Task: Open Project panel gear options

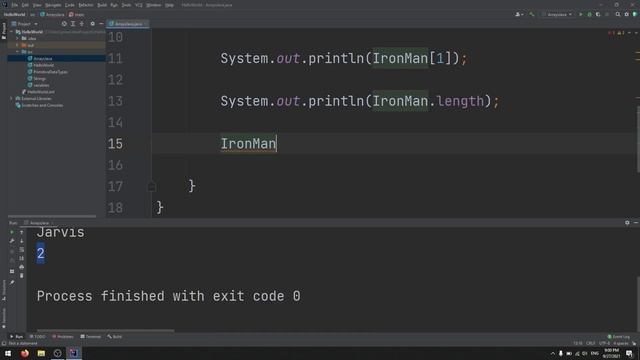Action: 93,24
